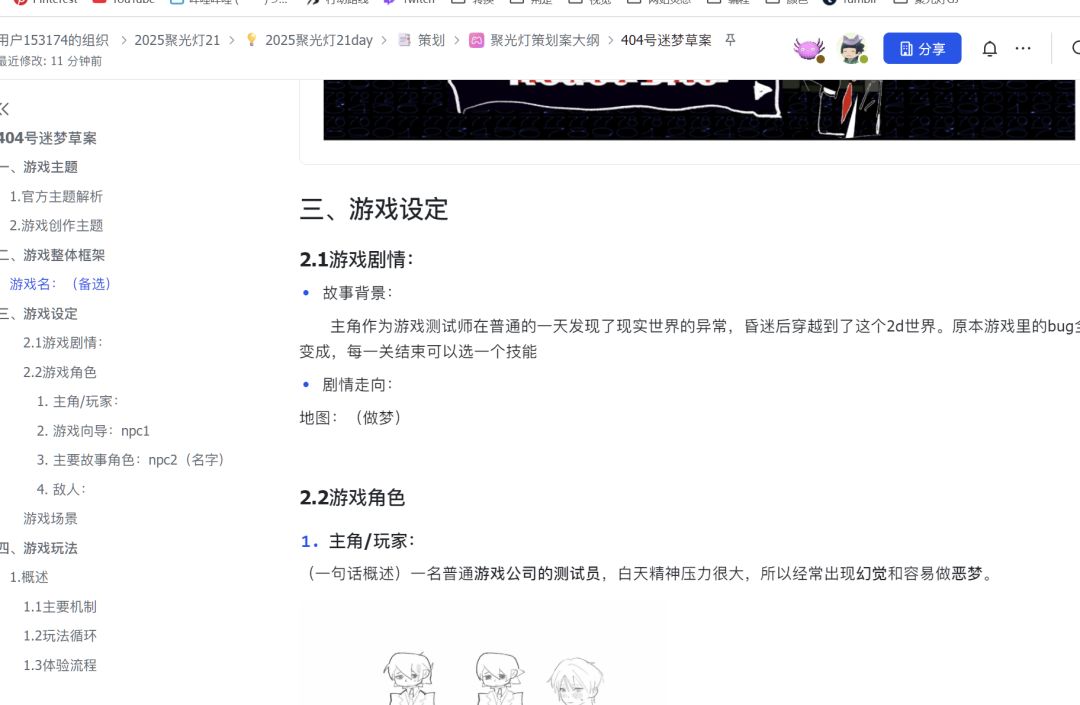This screenshot has height=705, width=1080.
Task: Click the game banner image at the top
Action: click(x=699, y=110)
